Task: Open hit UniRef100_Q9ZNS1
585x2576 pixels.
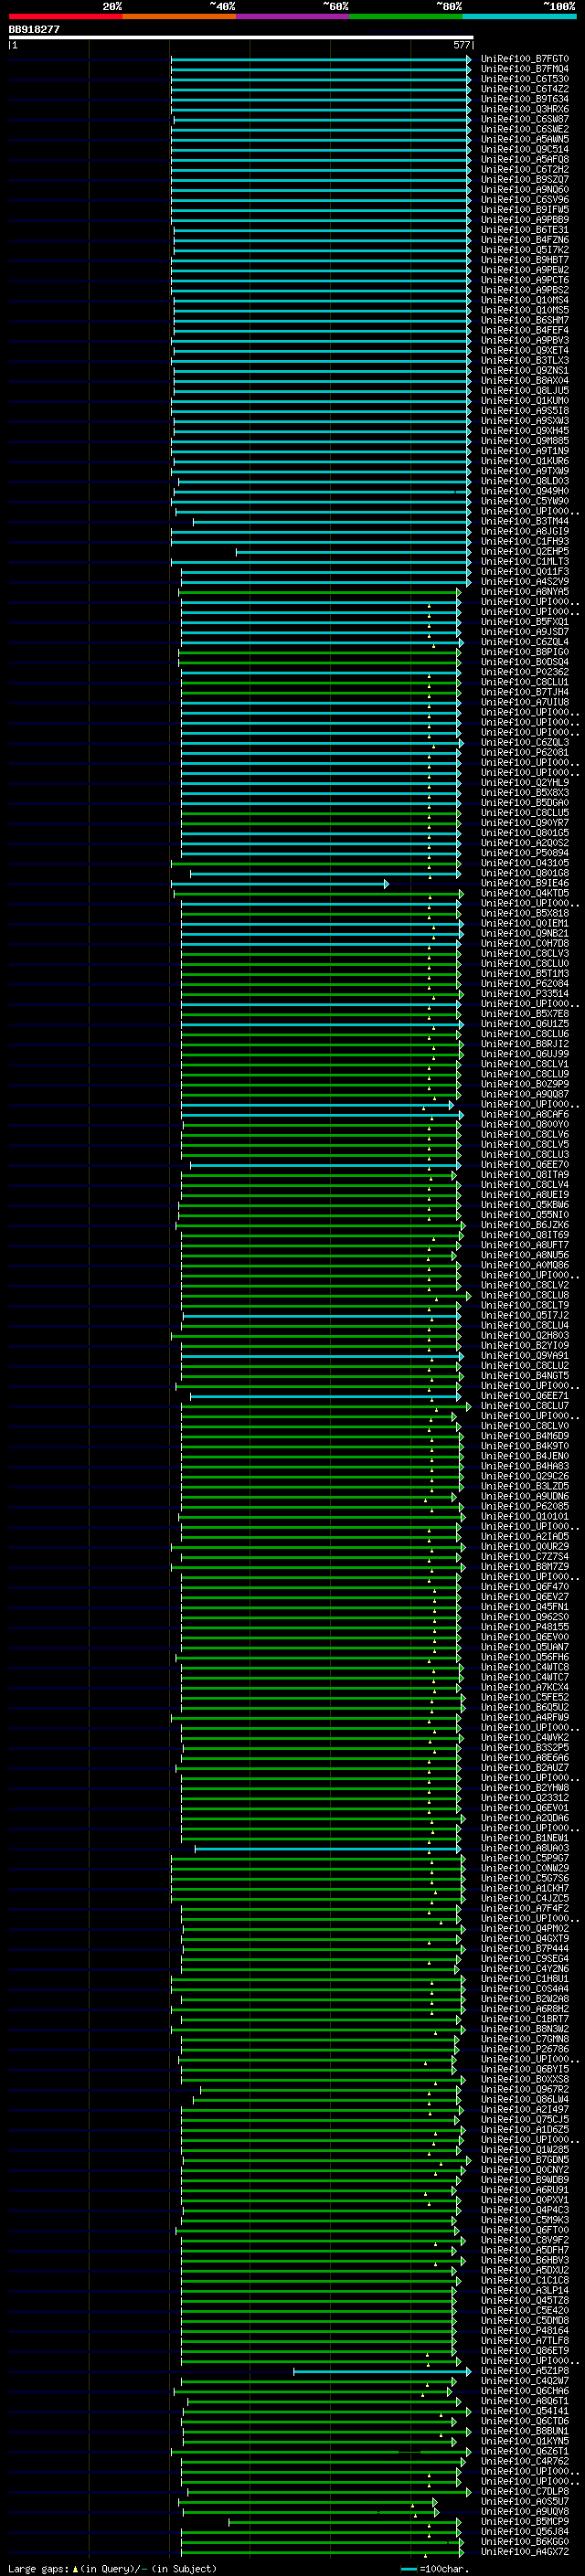Action: [525, 371]
